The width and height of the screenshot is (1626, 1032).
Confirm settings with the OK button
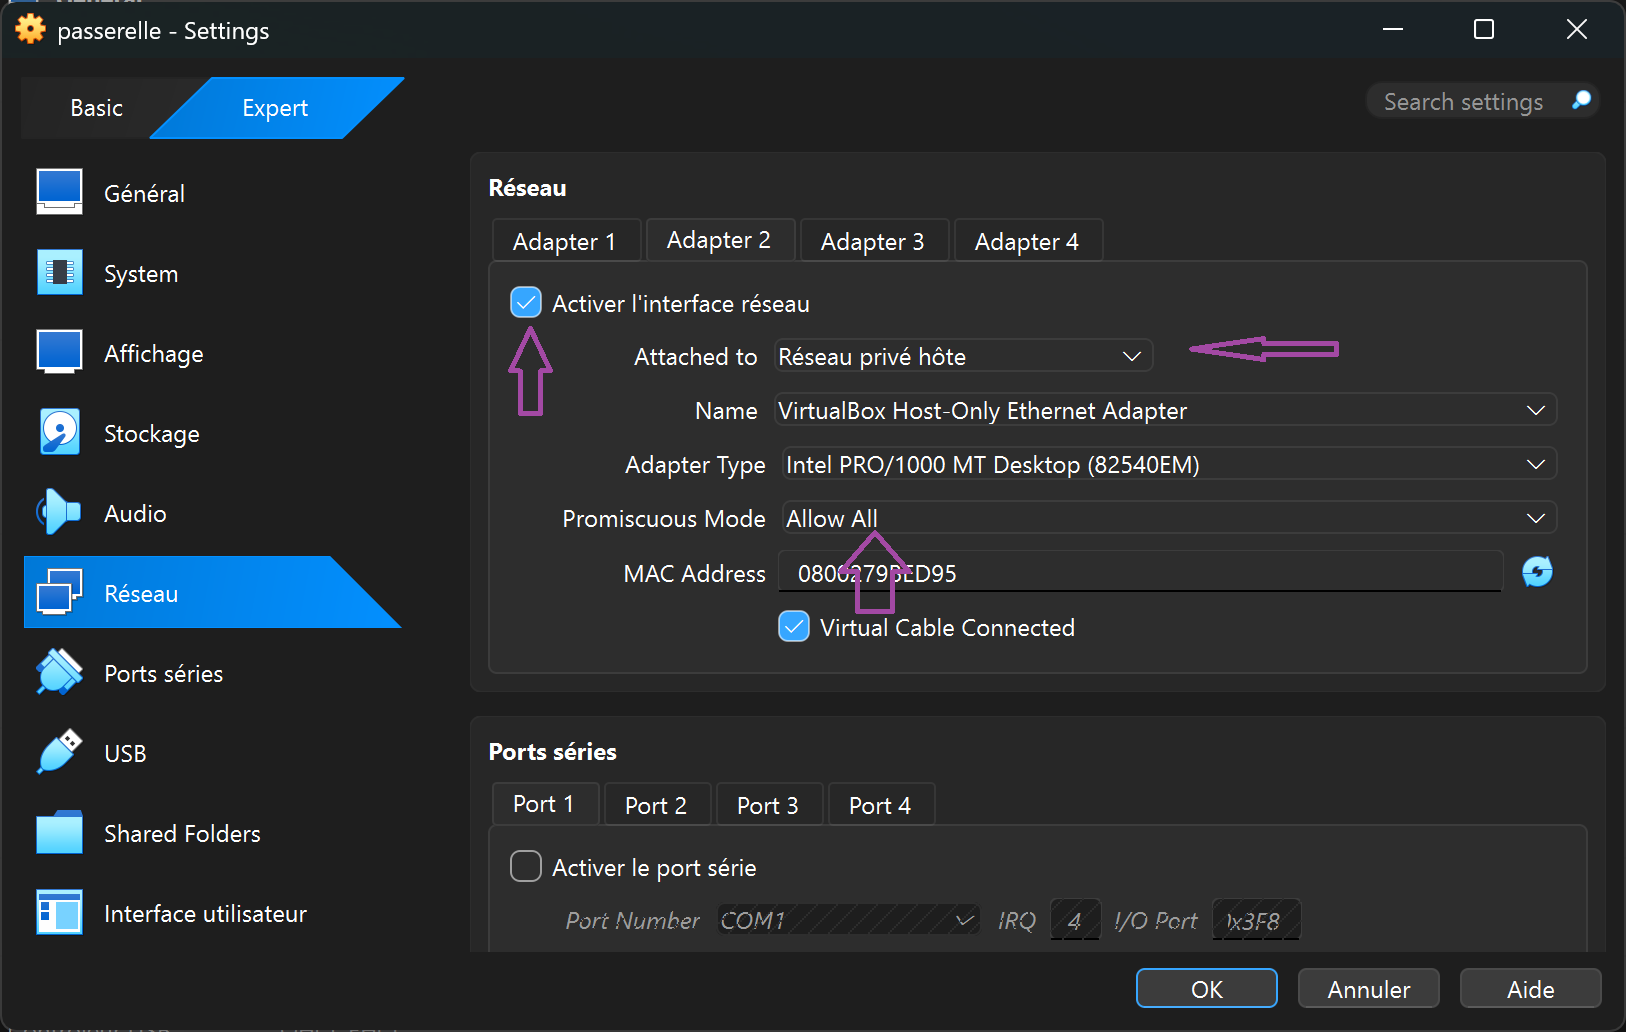pyautogui.click(x=1205, y=988)
